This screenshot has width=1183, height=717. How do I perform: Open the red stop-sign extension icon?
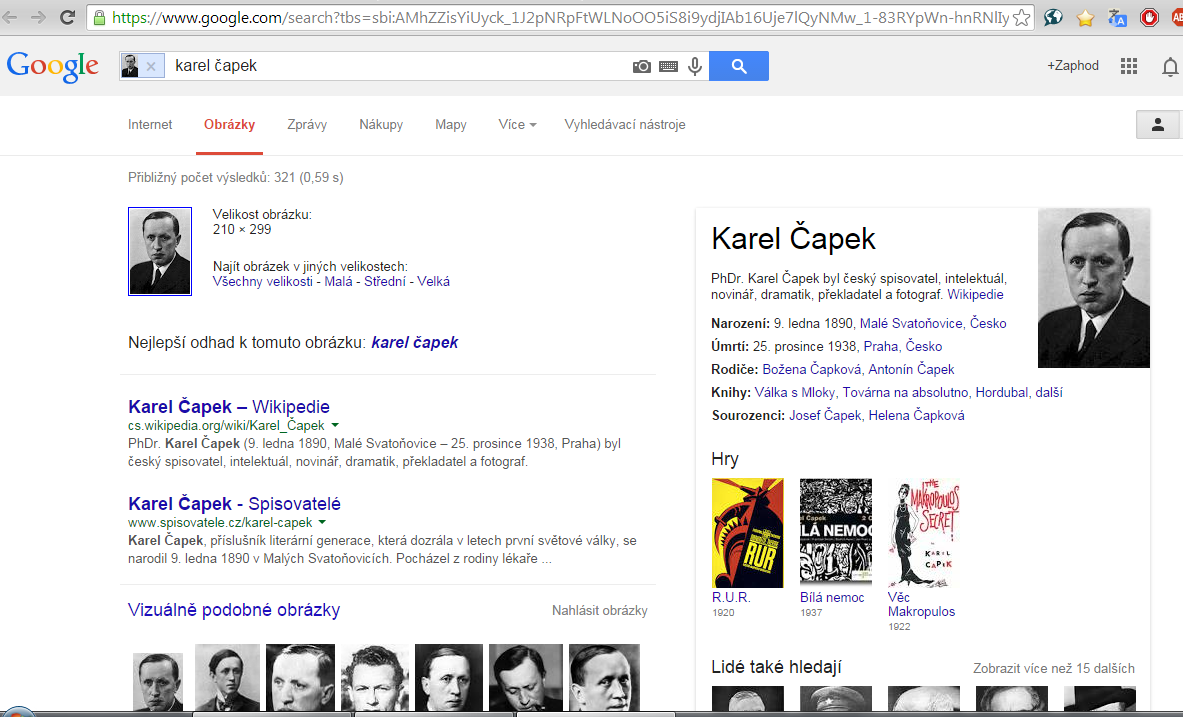click(1149, 17)
